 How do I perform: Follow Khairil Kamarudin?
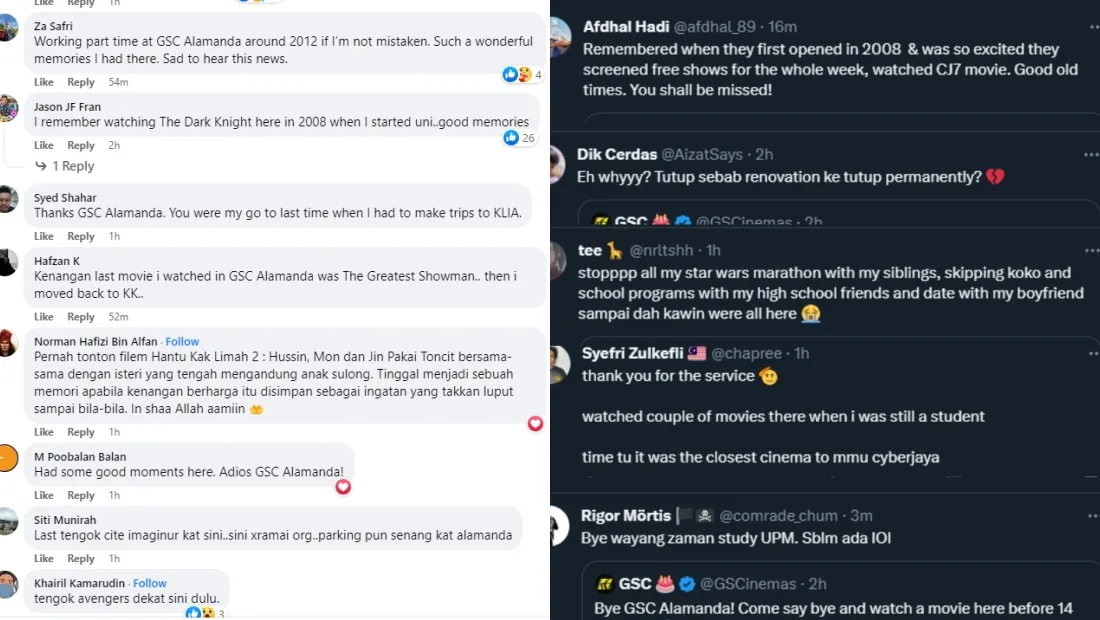click(150, 583)
